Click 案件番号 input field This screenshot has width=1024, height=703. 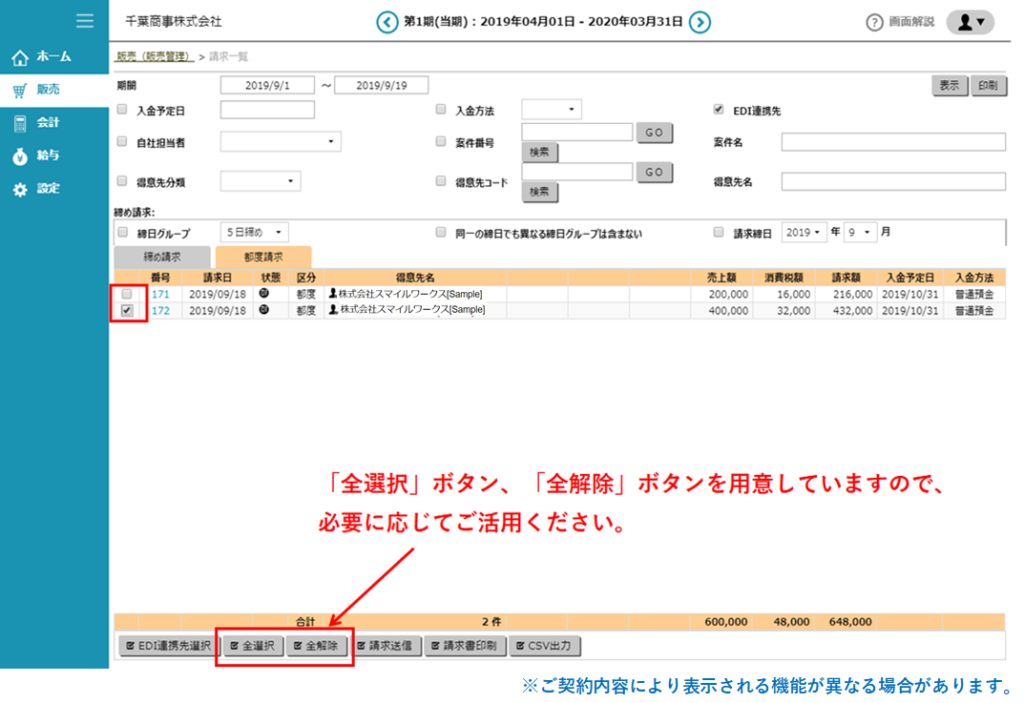tap(577, 132)
